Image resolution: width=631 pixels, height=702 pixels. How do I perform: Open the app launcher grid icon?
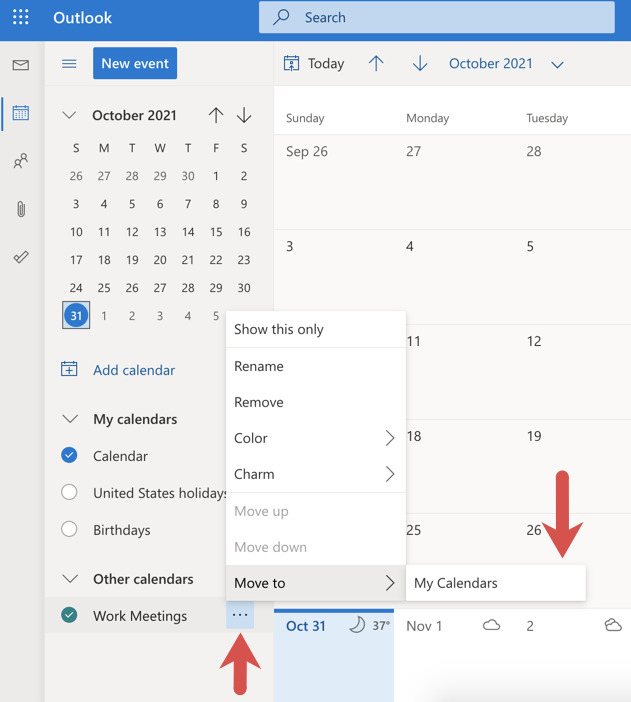point(21,17)
